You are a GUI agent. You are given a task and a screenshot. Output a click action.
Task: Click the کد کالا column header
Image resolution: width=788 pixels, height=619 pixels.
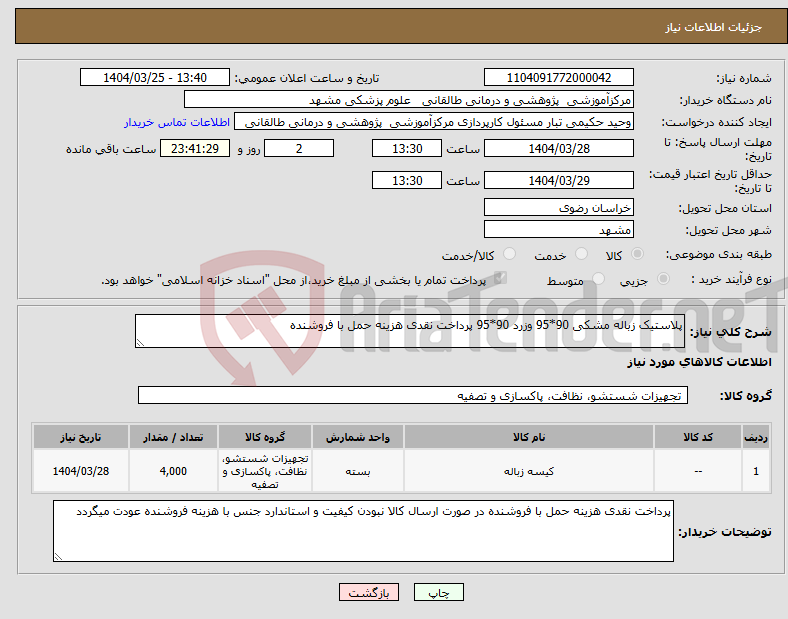pyautogui.click(x=698, y=437)
